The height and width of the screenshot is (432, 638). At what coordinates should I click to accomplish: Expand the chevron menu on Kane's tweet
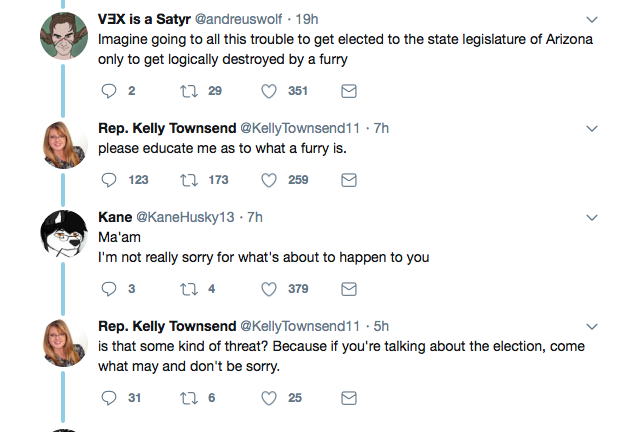[591, 218]
